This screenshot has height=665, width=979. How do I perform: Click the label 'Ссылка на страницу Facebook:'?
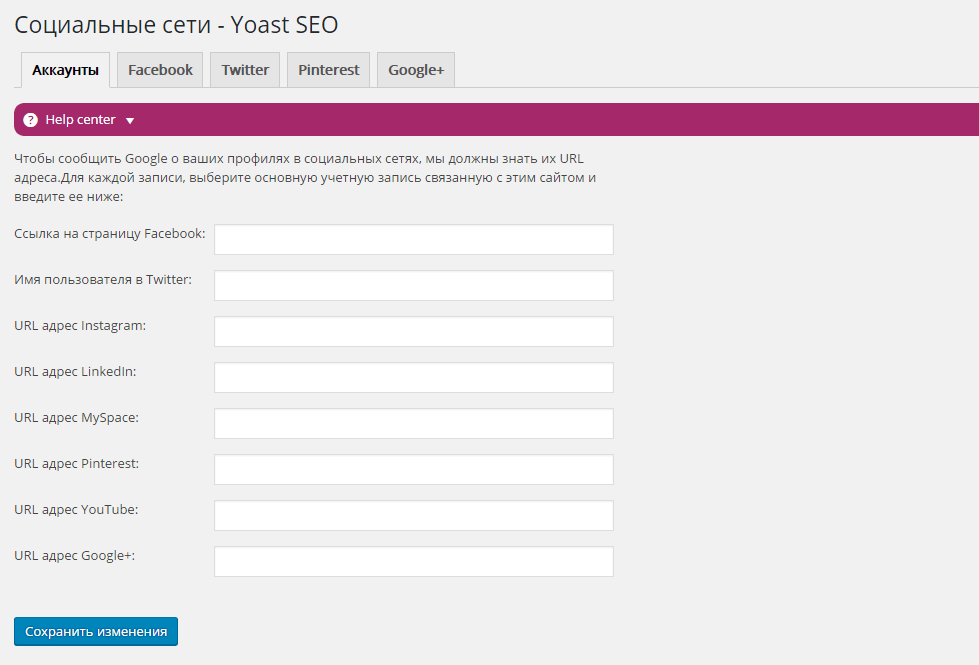110,234
